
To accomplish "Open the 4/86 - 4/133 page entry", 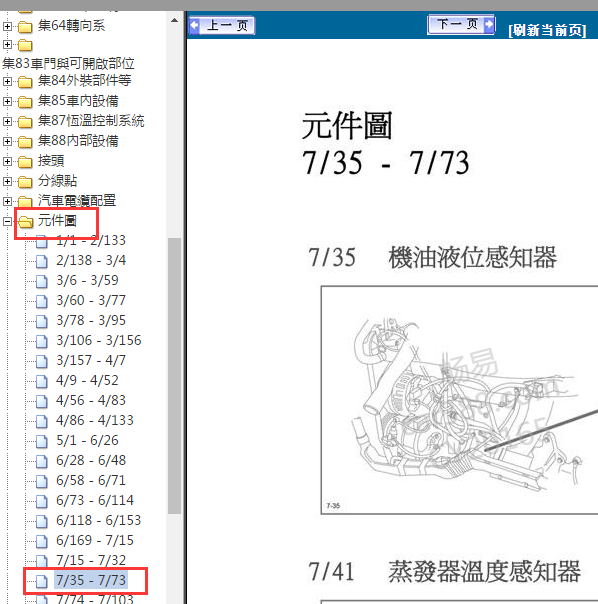I will [95, 420].
